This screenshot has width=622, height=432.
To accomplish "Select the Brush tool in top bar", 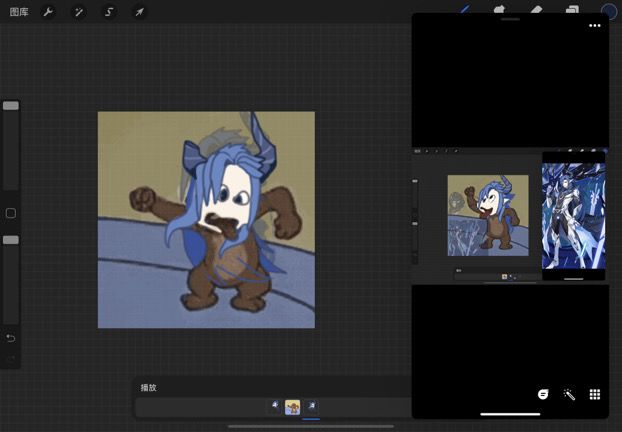I will tap(465, 9).
